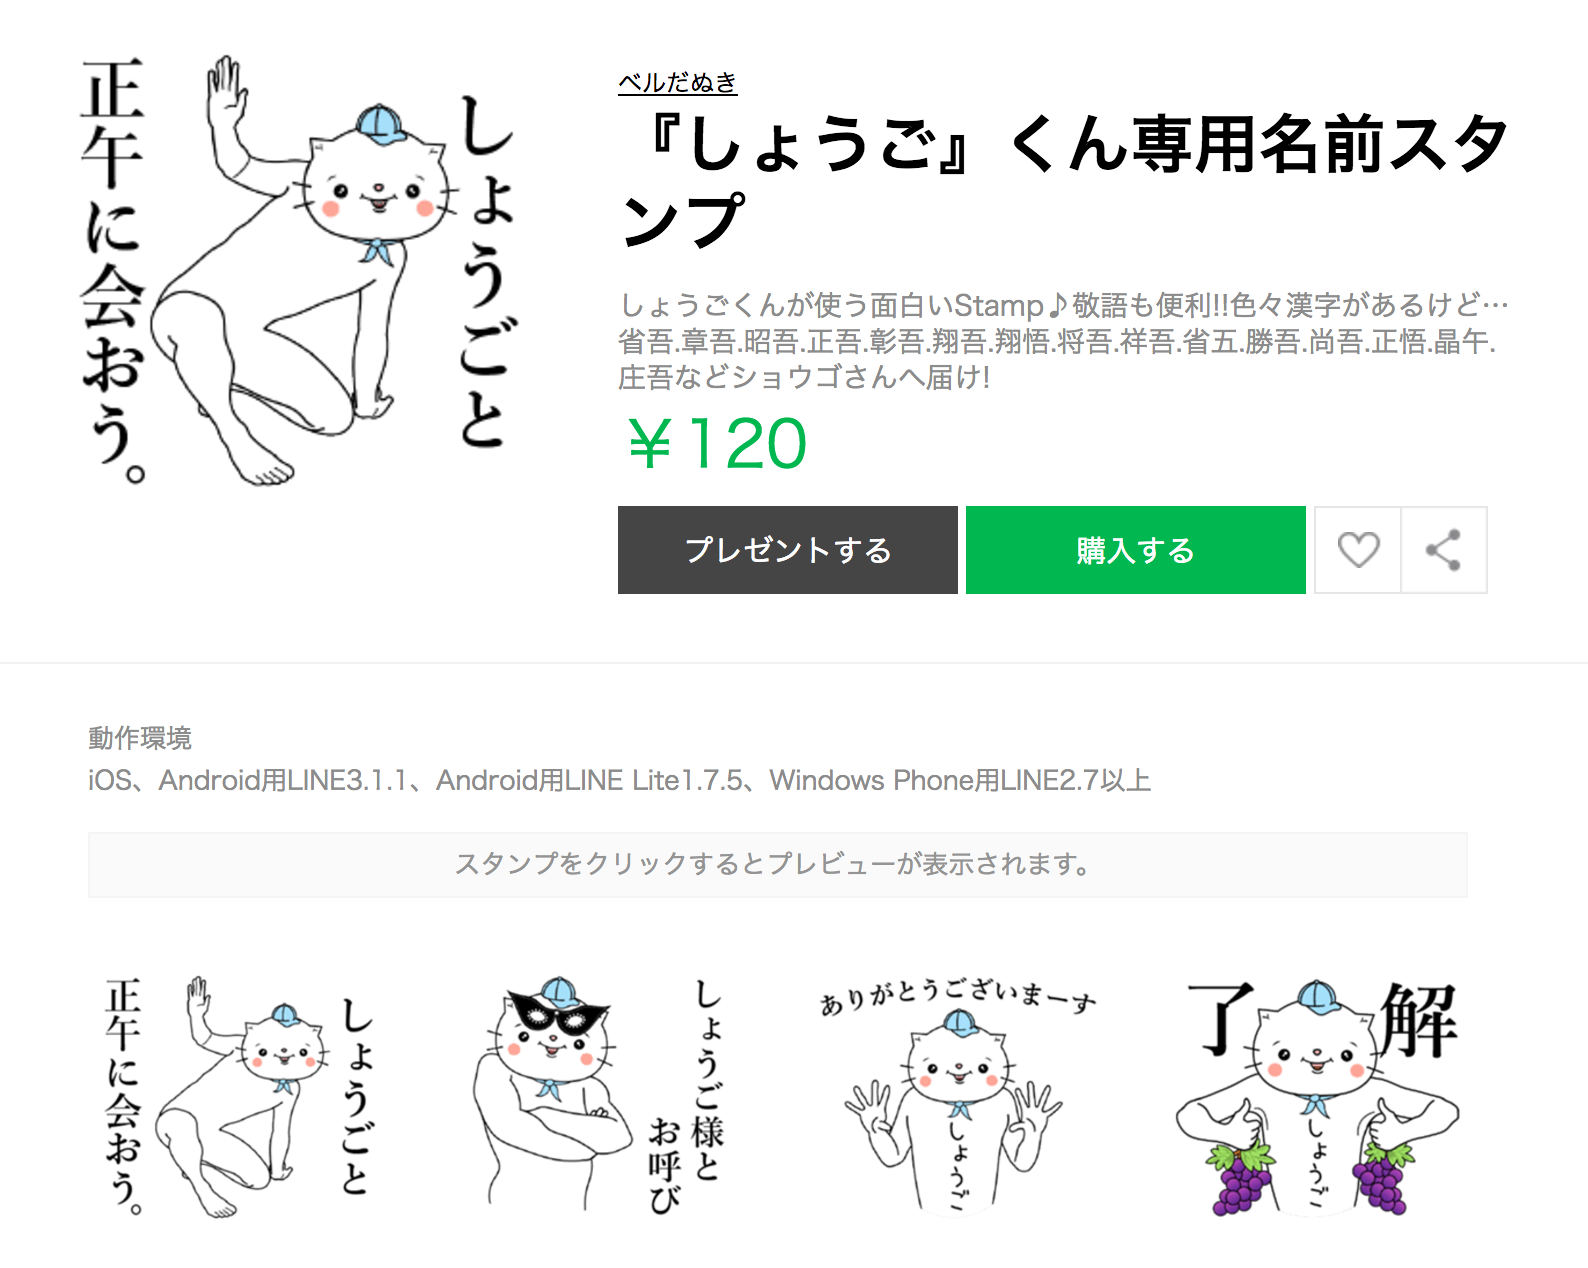Click the プレゼントする gift button
Image resolution: width=1588 pixels, height=1268 pixels.
coord(788,550)
